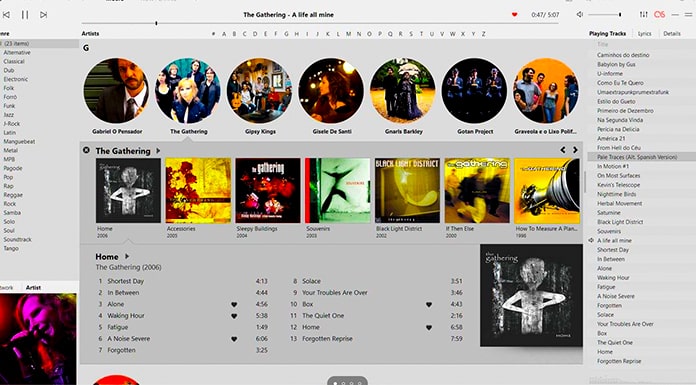Close The Gathering artist panel
This screenshot has width=696, height=385.
(x=86, y=151)
